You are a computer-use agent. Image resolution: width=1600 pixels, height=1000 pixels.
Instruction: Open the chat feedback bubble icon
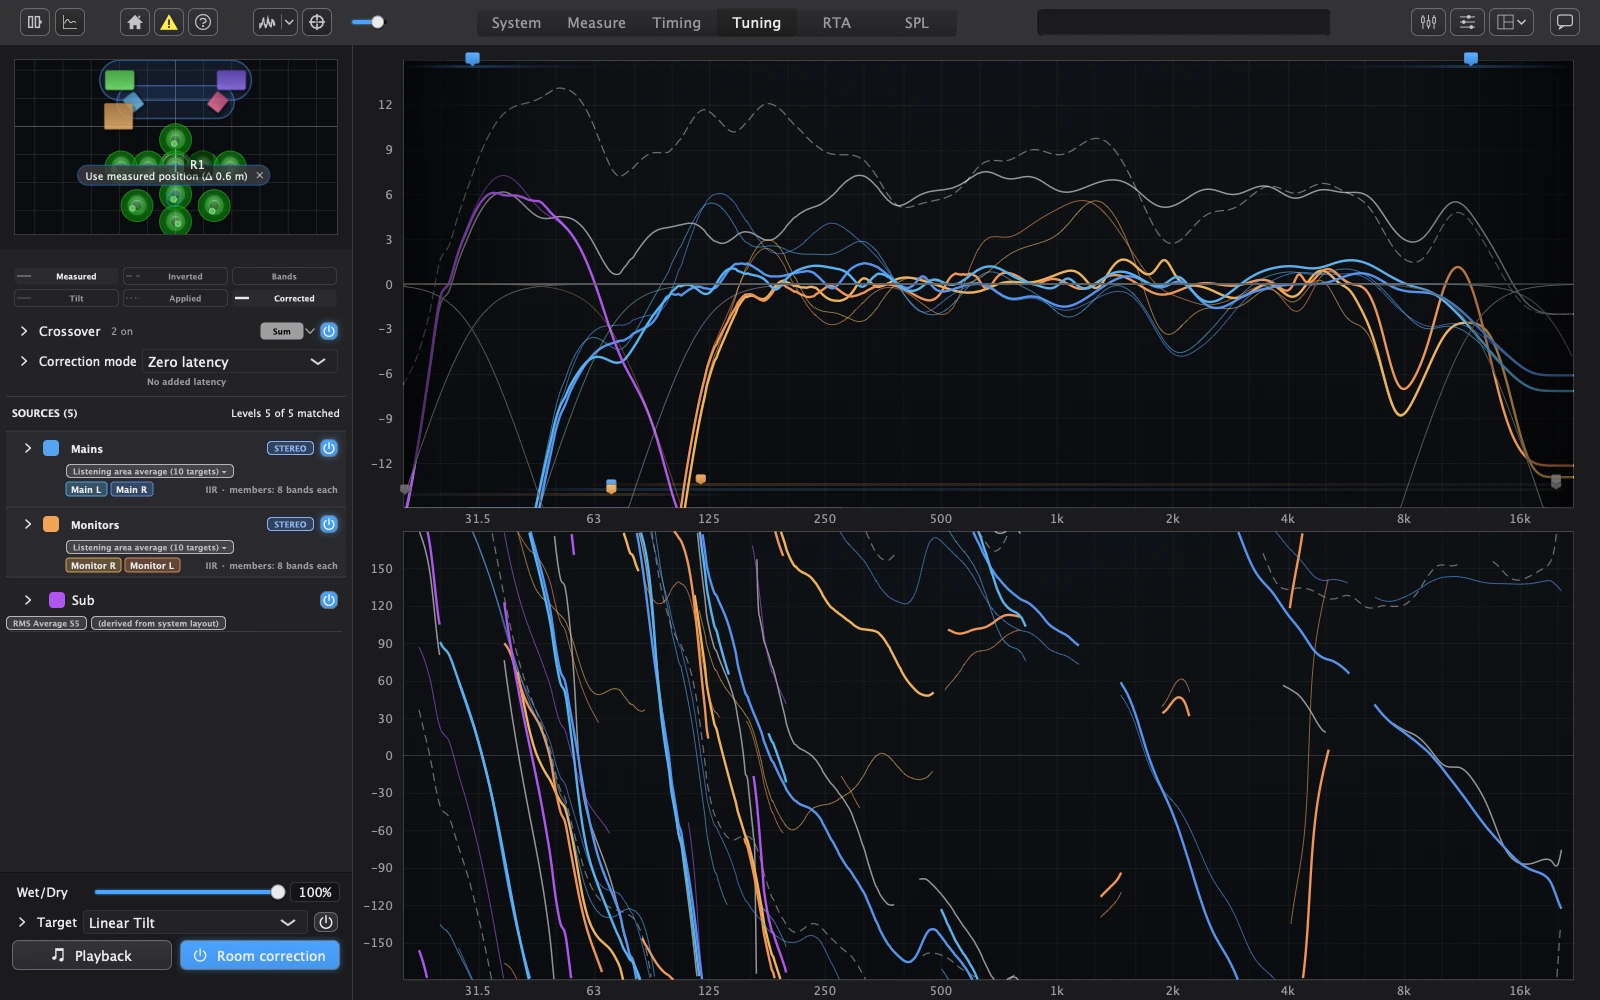point(1564,22)
